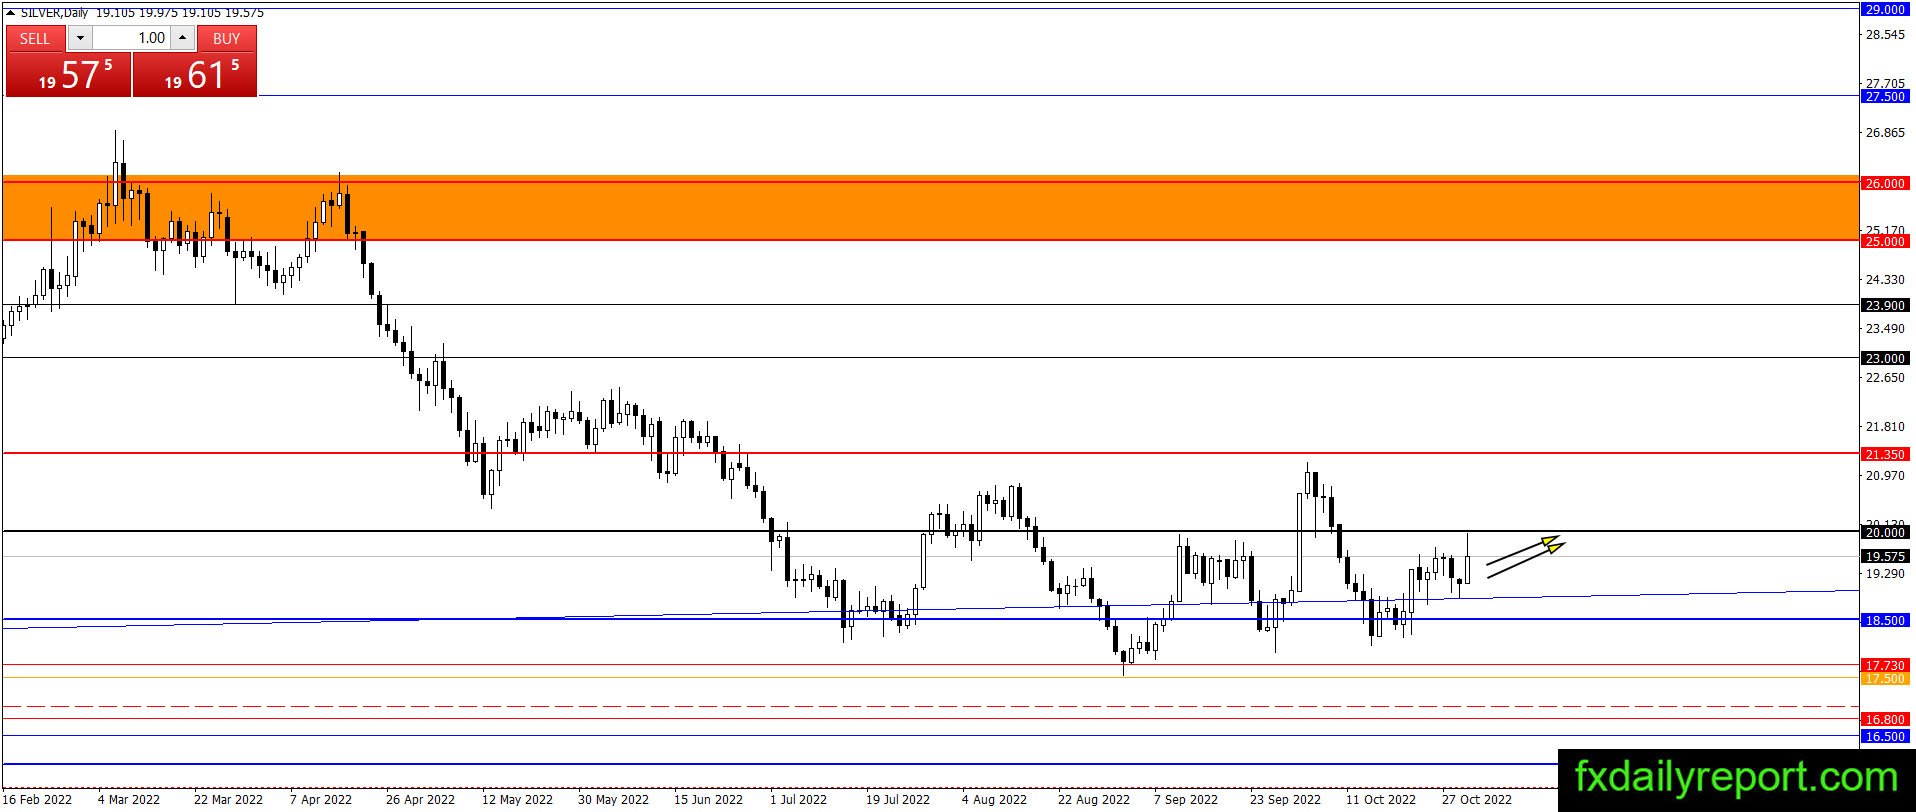Click the SILVER,Daily chart title

54,13
